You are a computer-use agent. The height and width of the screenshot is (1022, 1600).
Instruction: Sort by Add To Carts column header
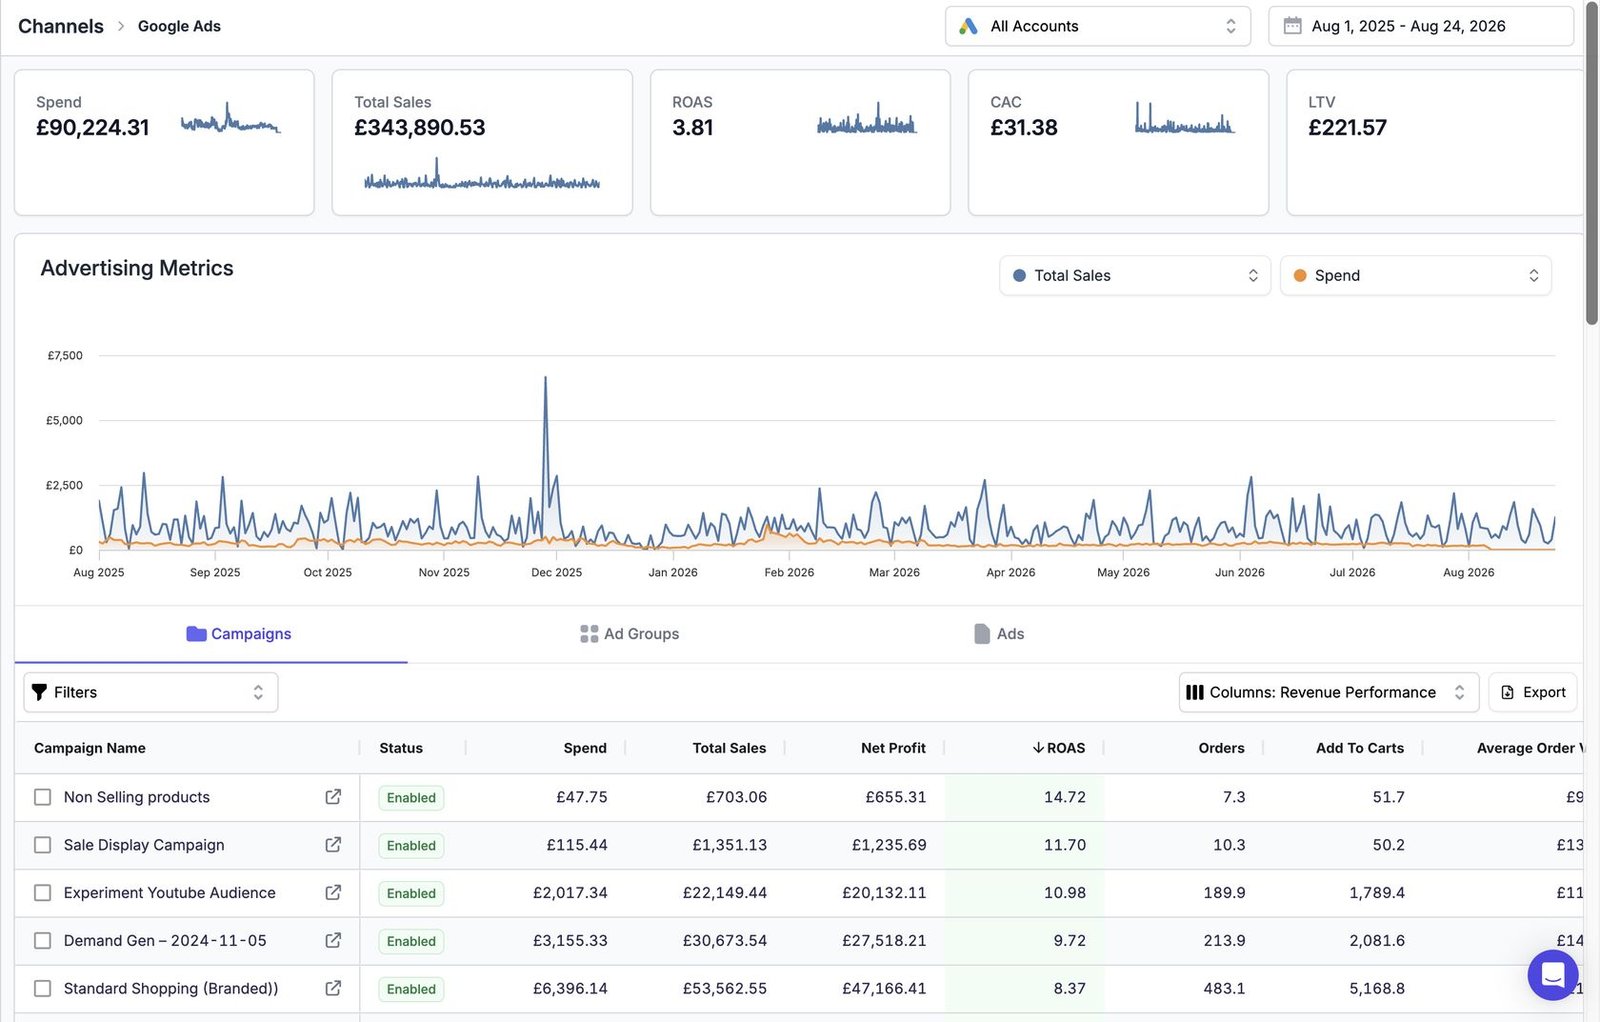tap(1360, 748)
